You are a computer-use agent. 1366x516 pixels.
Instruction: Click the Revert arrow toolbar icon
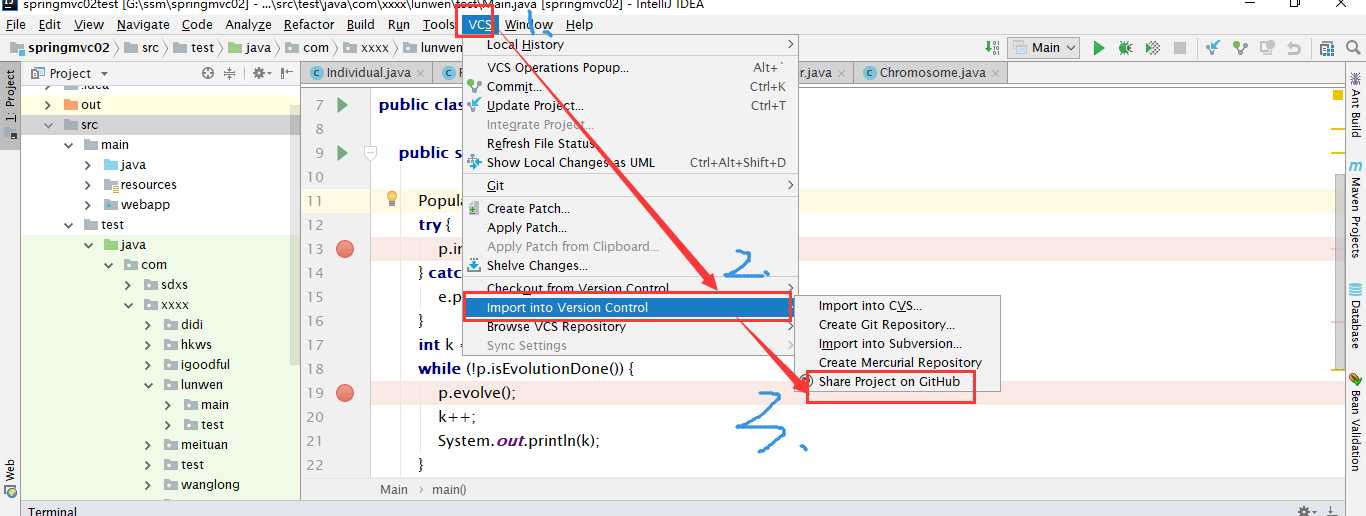(x=1294, y=47)
